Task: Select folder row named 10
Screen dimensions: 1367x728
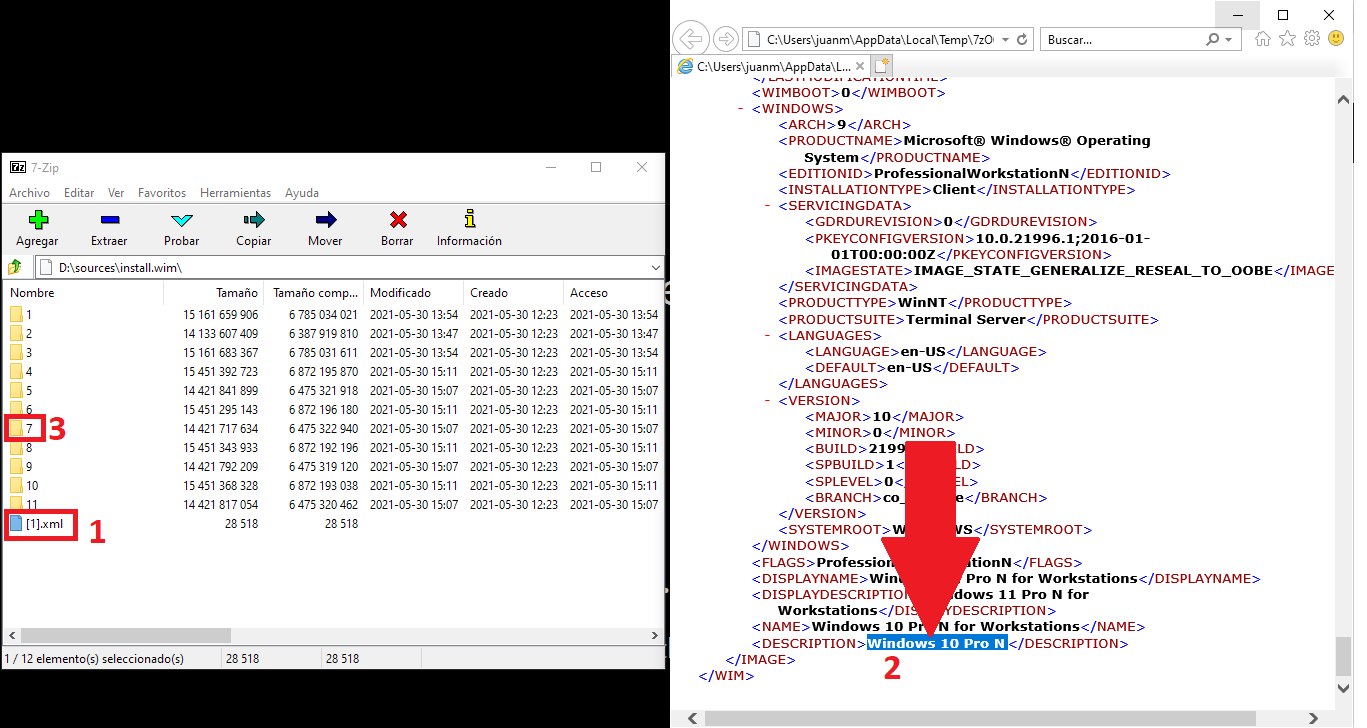Action: click(x=334, y=485)
